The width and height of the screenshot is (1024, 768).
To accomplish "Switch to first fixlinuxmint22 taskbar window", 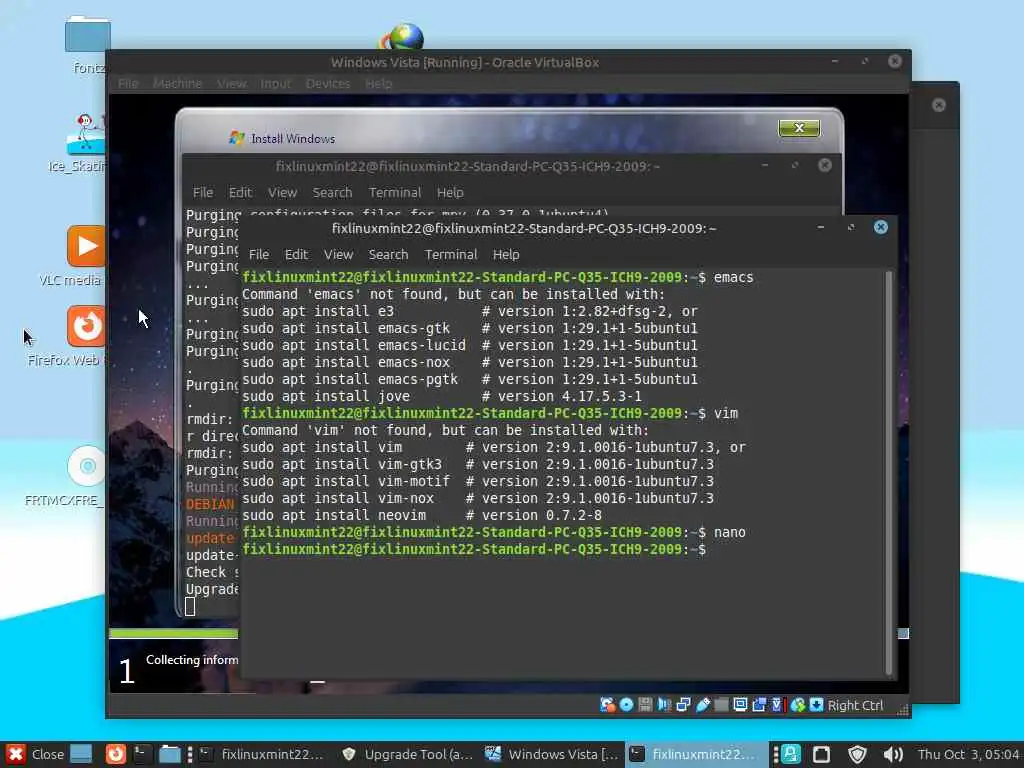I will (x=262, y=754).
